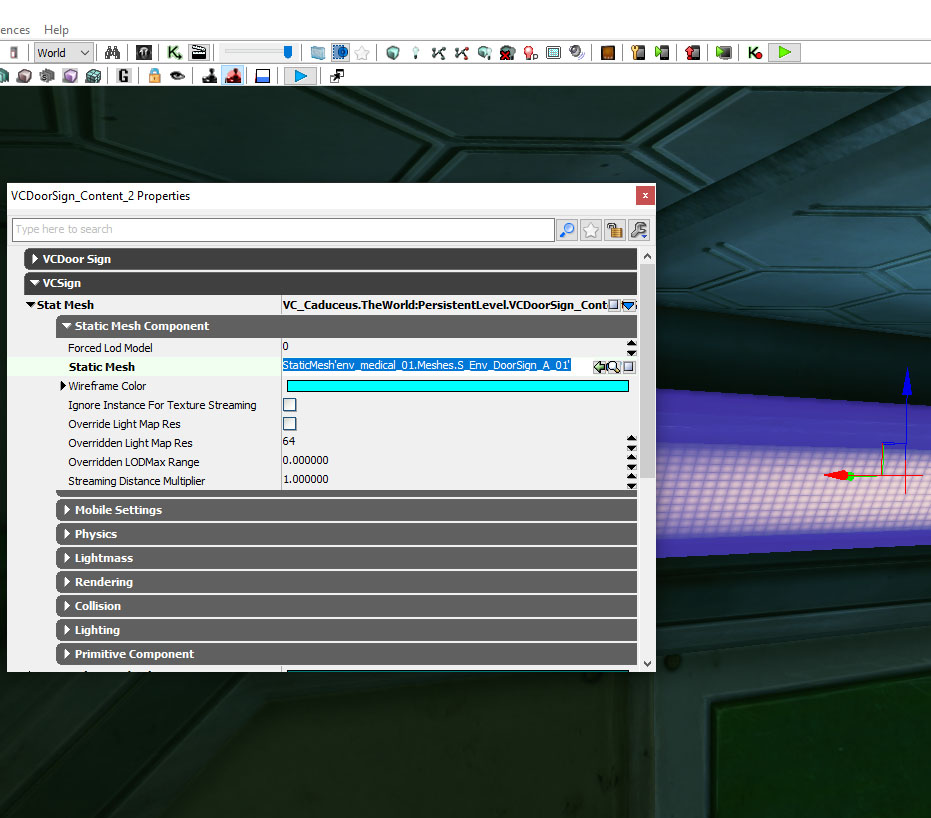Click the build paths icon

coord(439,53)
